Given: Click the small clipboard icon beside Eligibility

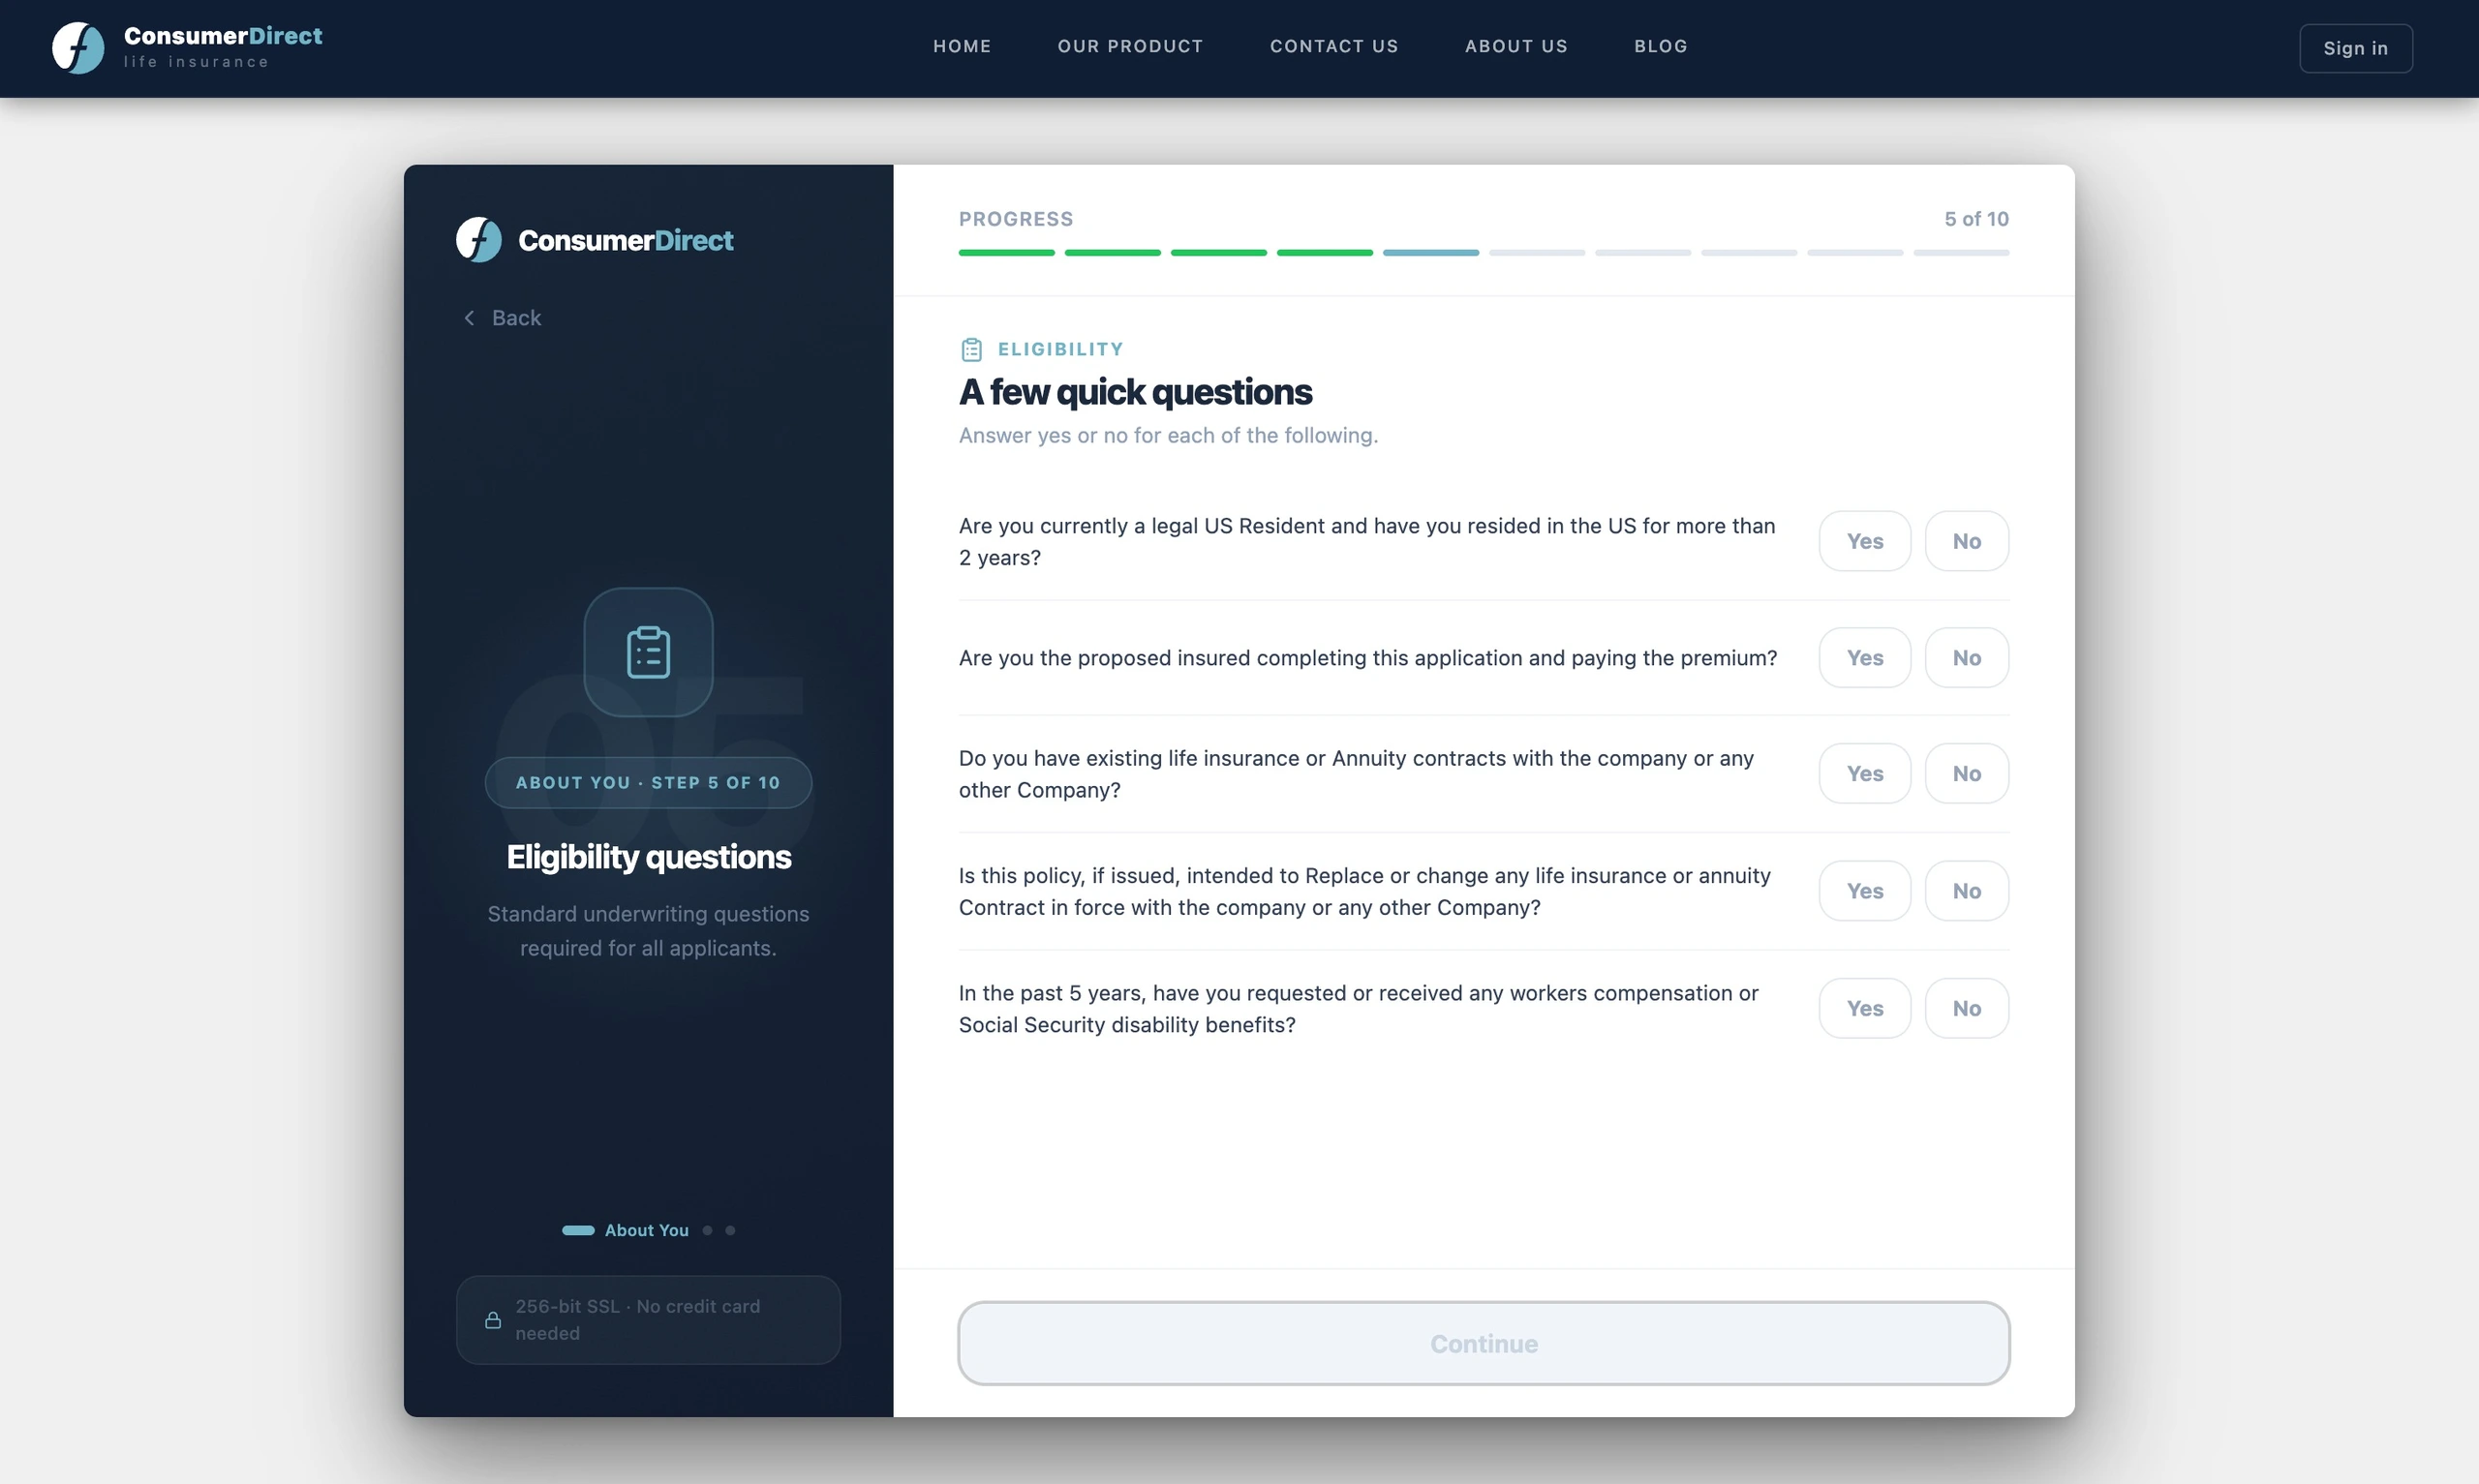Looking at the screenshot, I should pyautogui.click(x=971, y=349).
